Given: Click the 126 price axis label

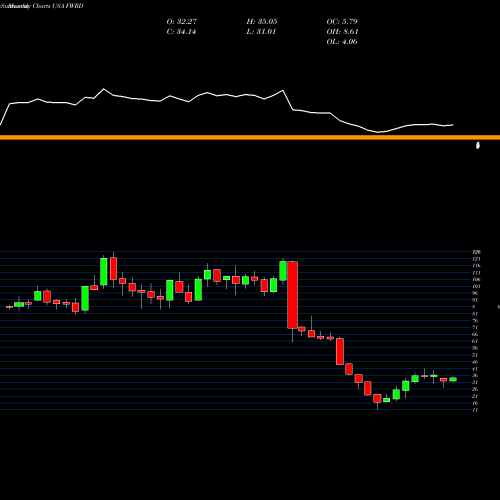Looking at the screenshot, I should (476, 252).
